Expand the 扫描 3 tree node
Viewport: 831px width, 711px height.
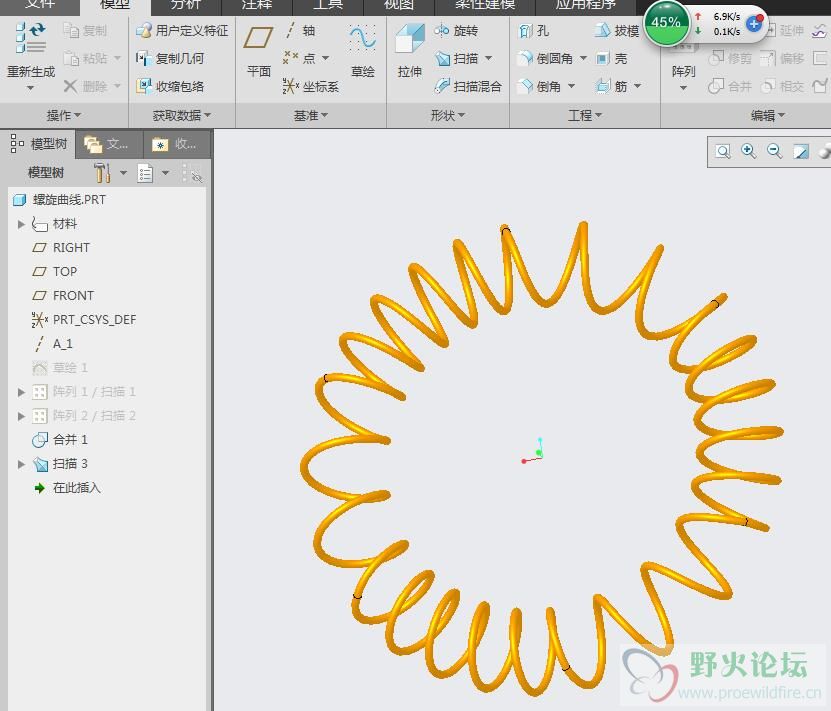(21, 464)
